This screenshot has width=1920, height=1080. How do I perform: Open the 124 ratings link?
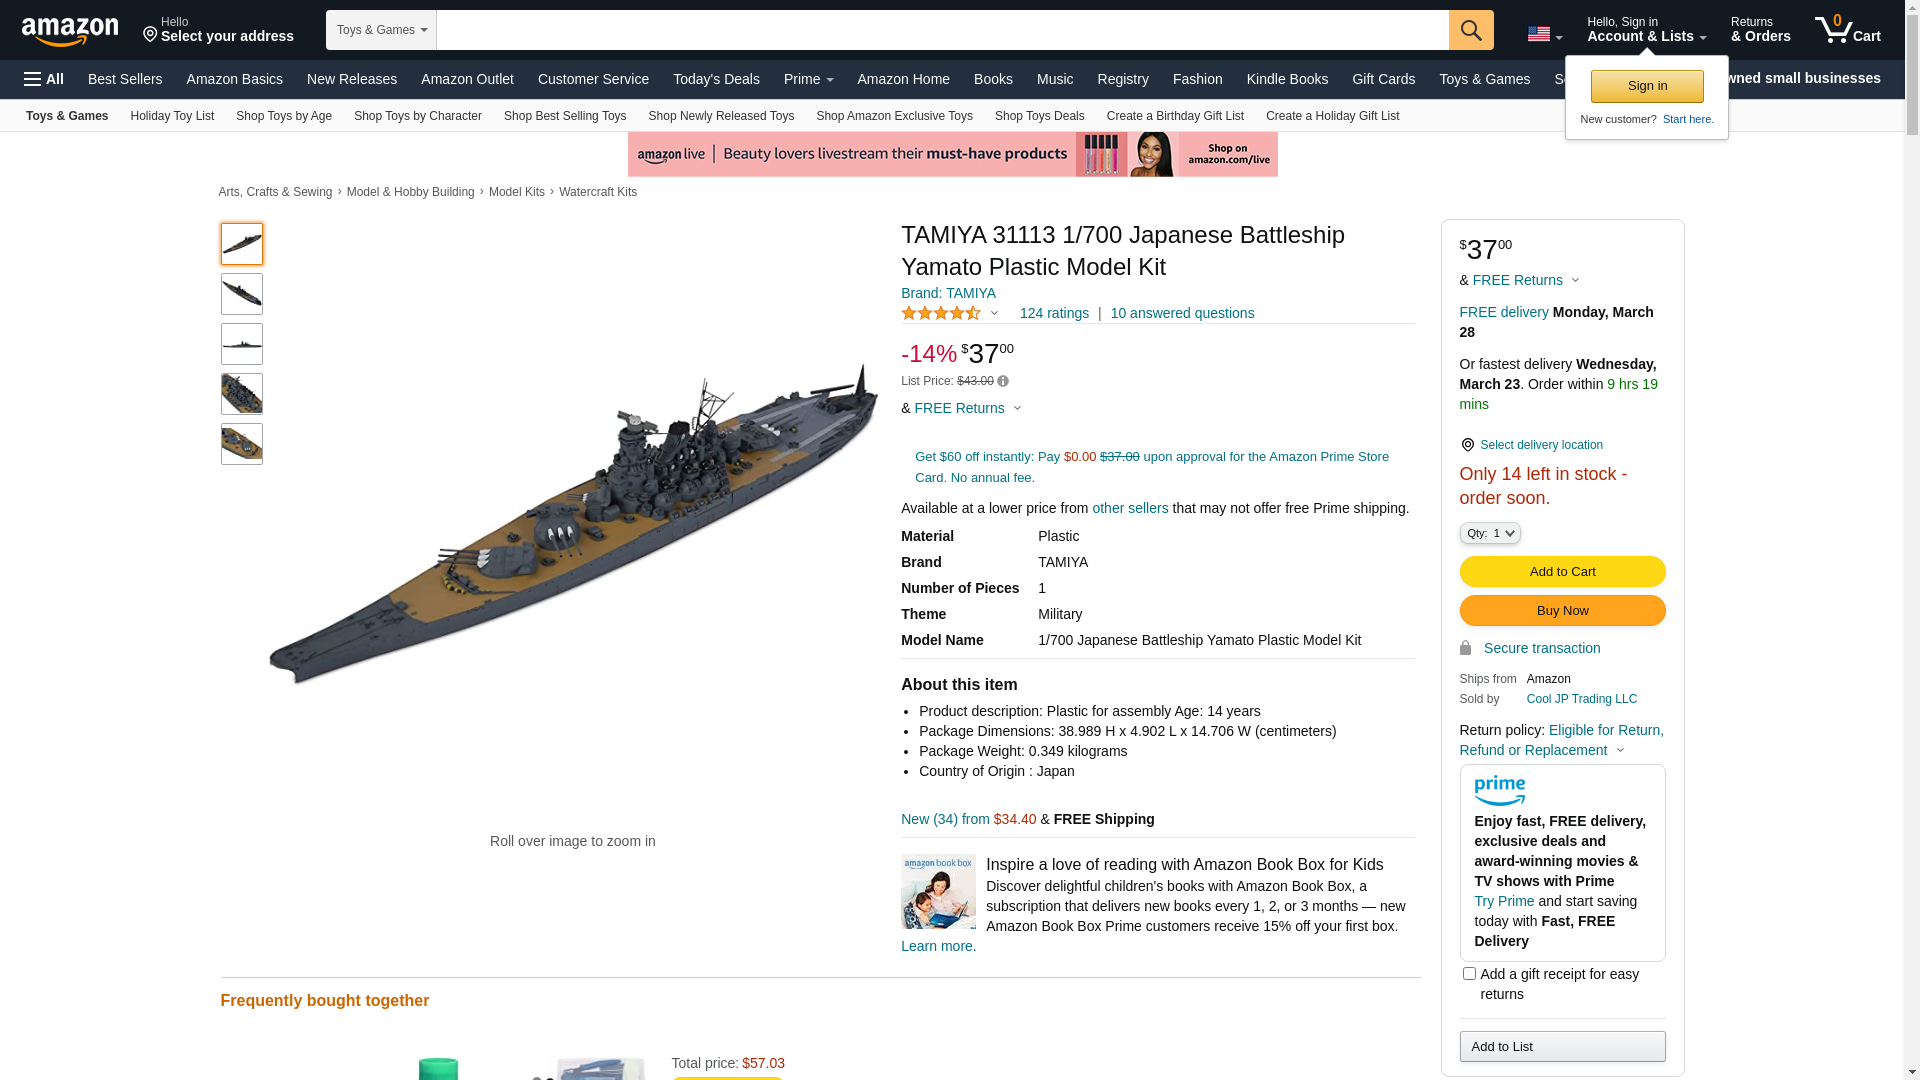point(1054,313)
